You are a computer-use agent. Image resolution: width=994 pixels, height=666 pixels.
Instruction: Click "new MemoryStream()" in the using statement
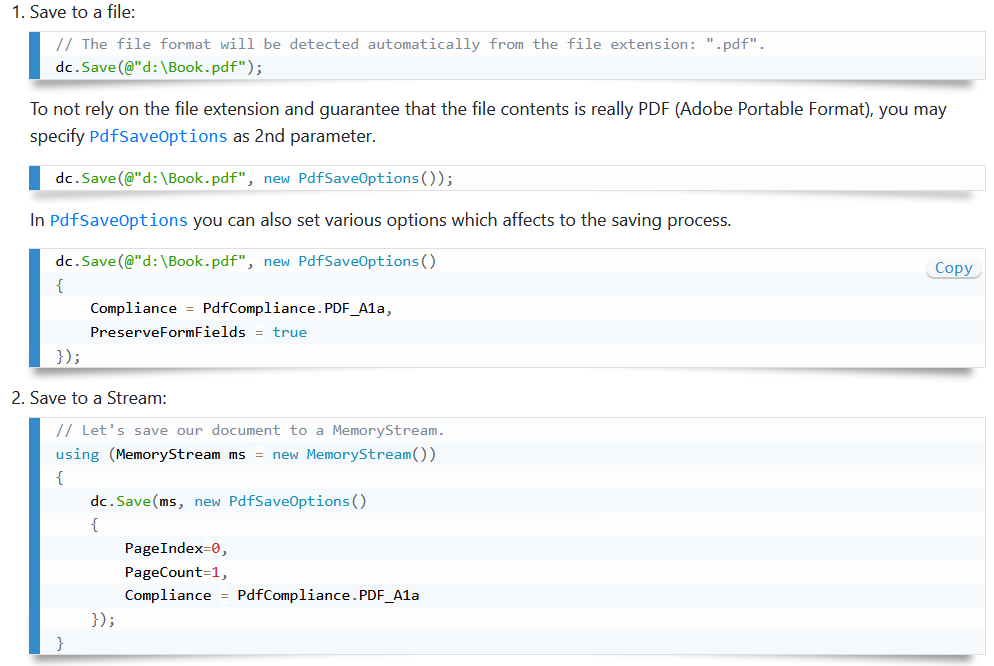(354, 454)
